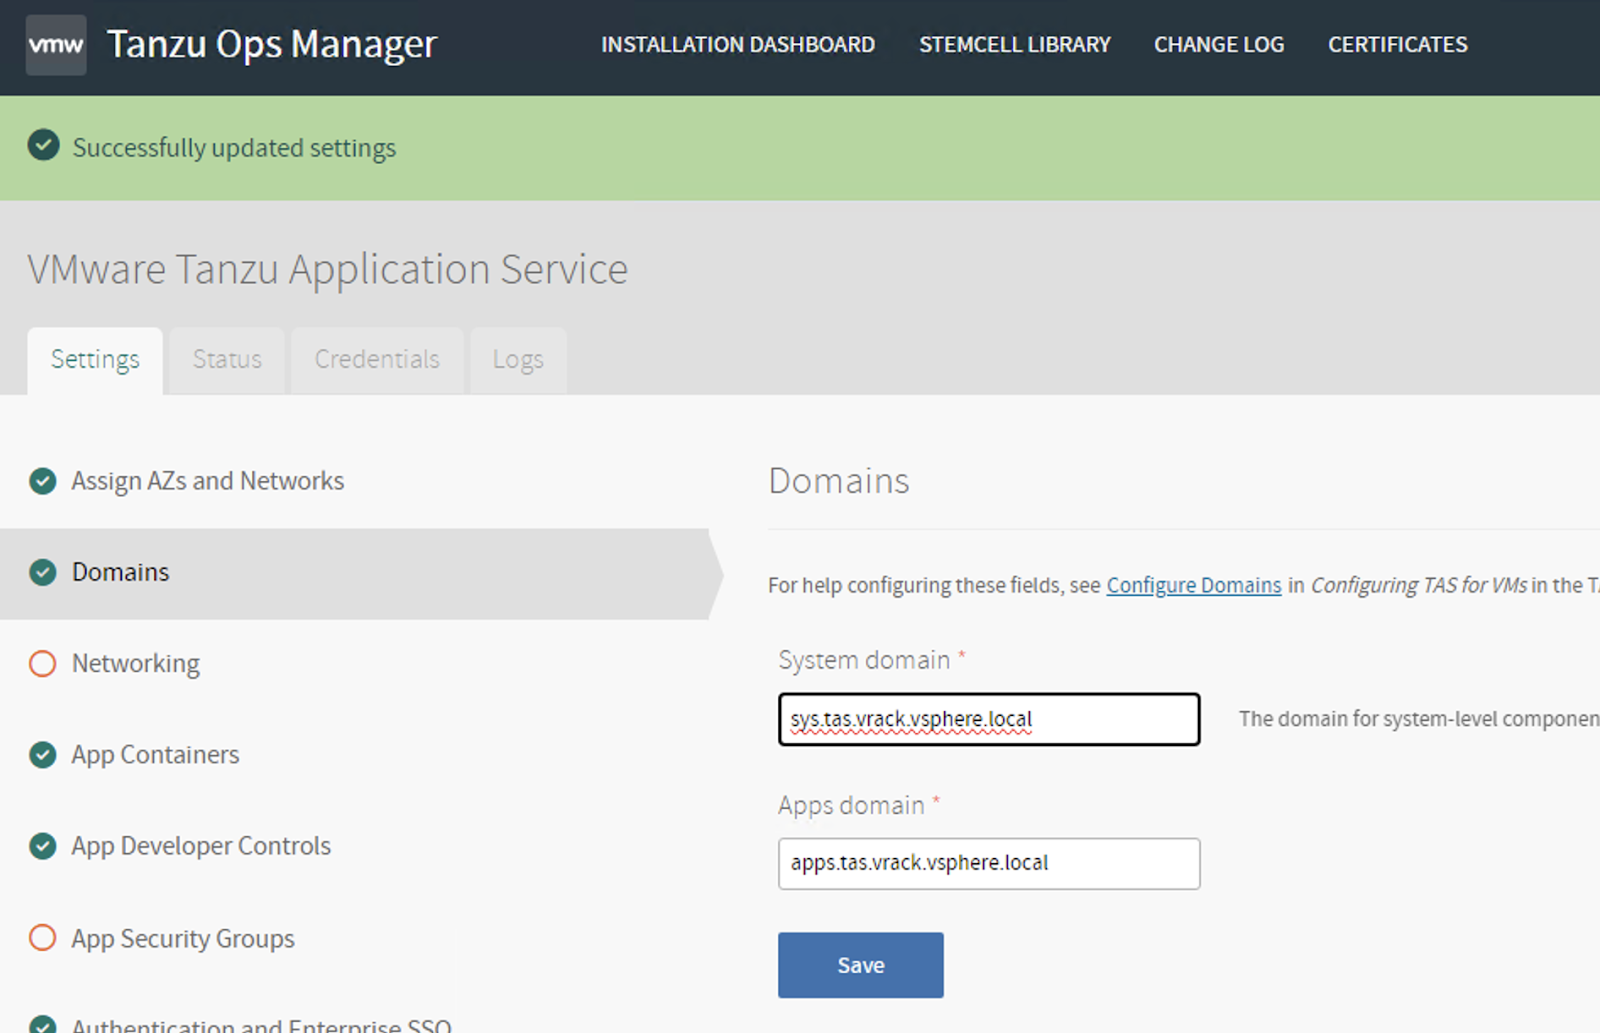Click the System domain label
This screenshot has width=1600, height=1033.
(x=864, y=660)
